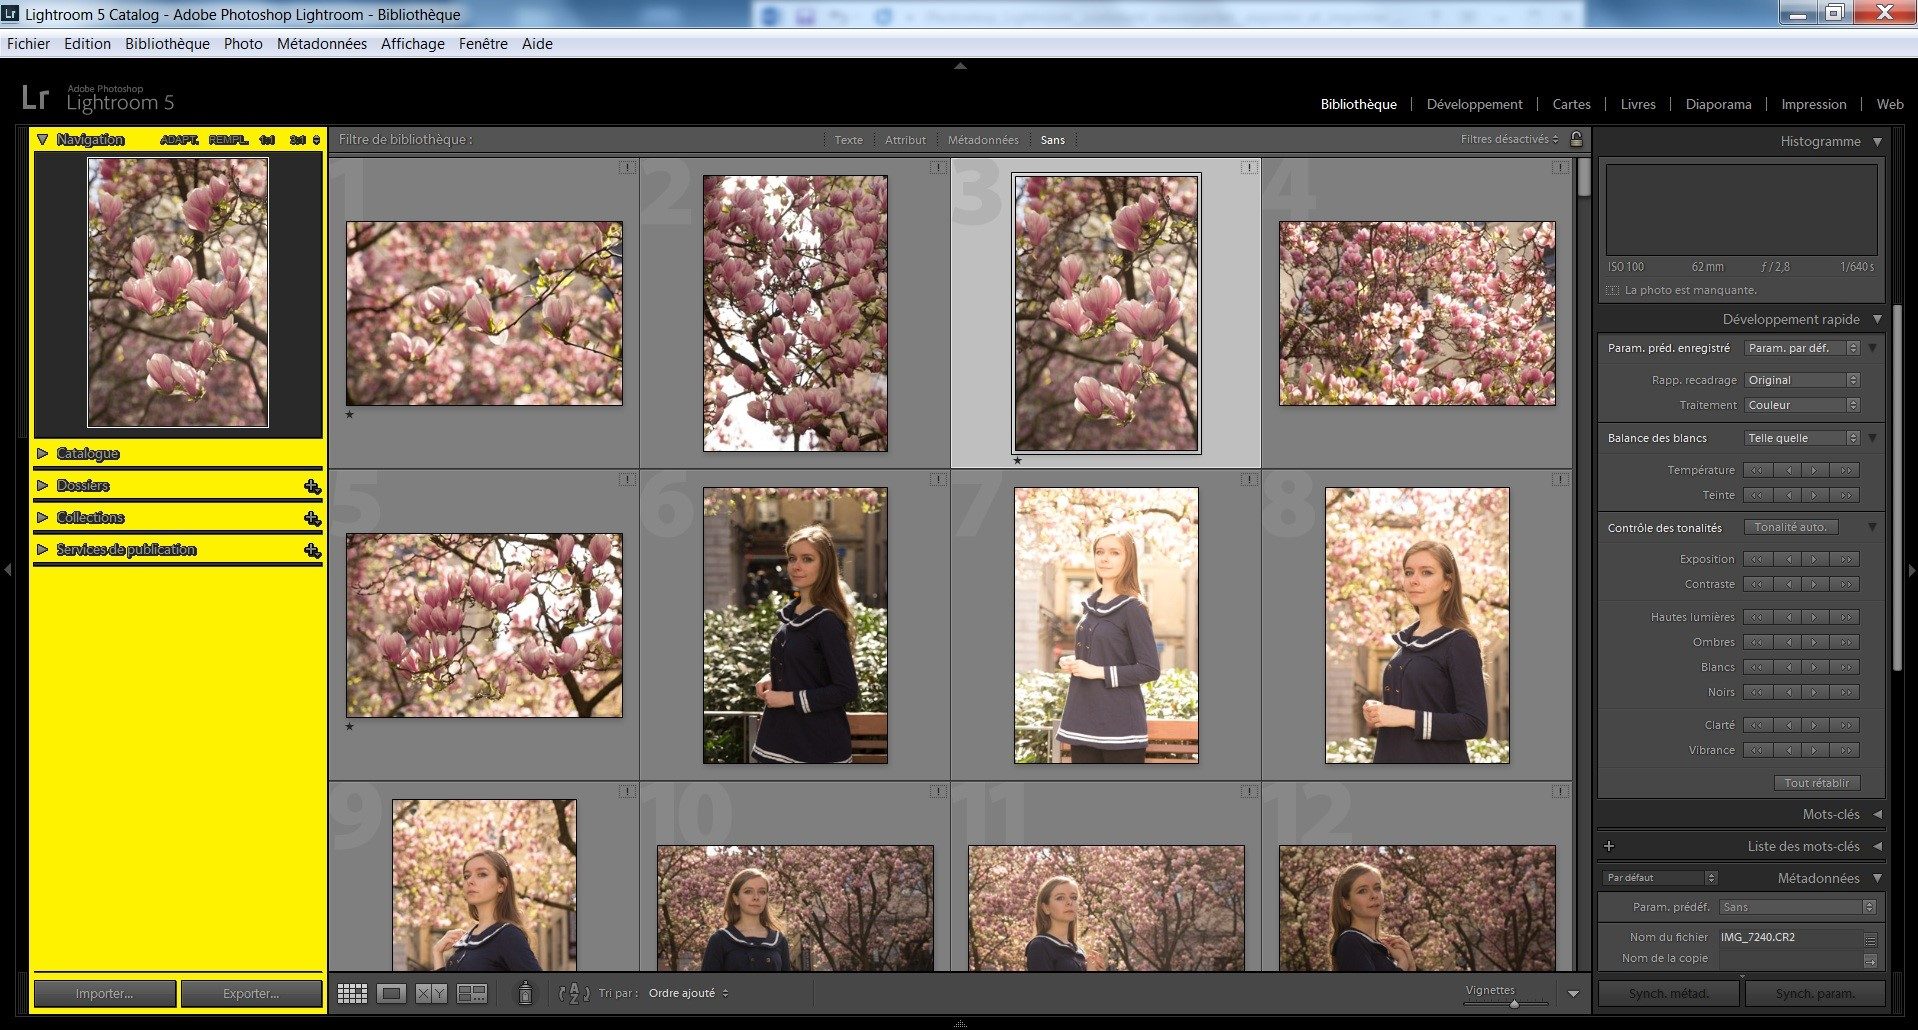The image size is (1918, 1030).
Task: Open the Bibliothèque menu
Action: tap(167, 44)
